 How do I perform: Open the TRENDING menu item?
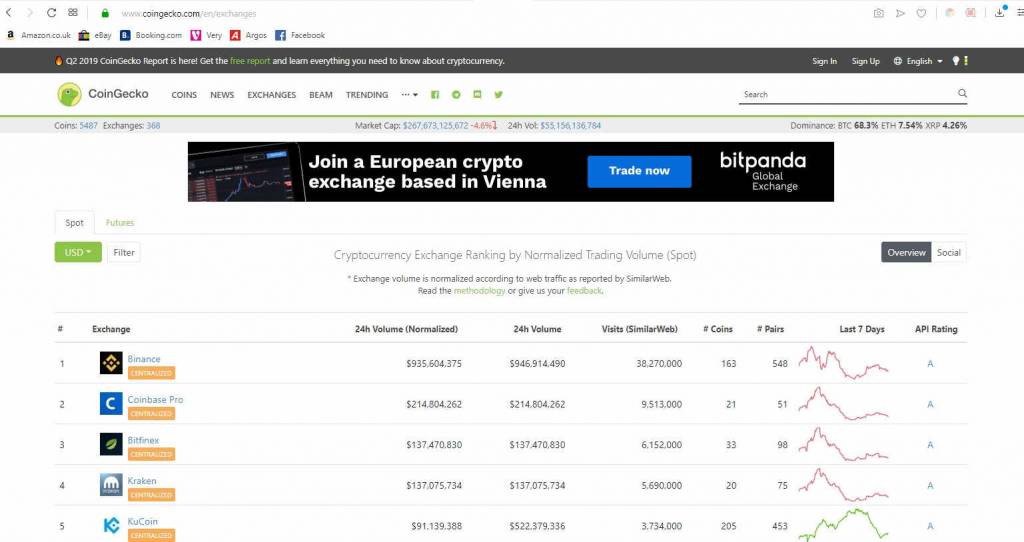[366, 95]
